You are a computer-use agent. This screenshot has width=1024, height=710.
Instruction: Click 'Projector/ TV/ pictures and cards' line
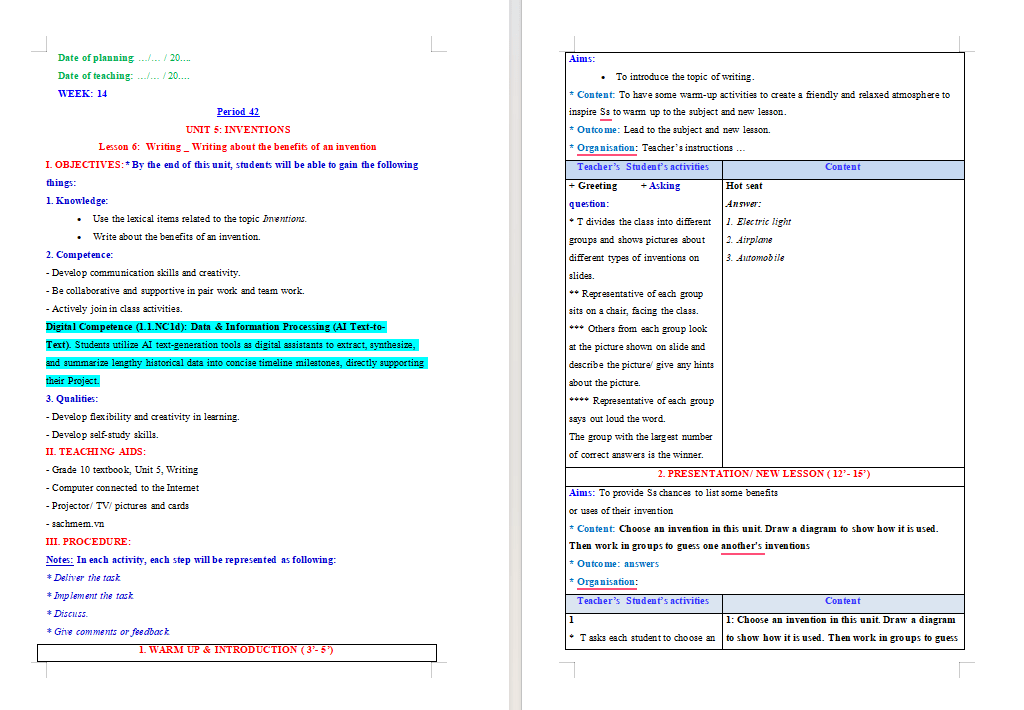[118, 506]
